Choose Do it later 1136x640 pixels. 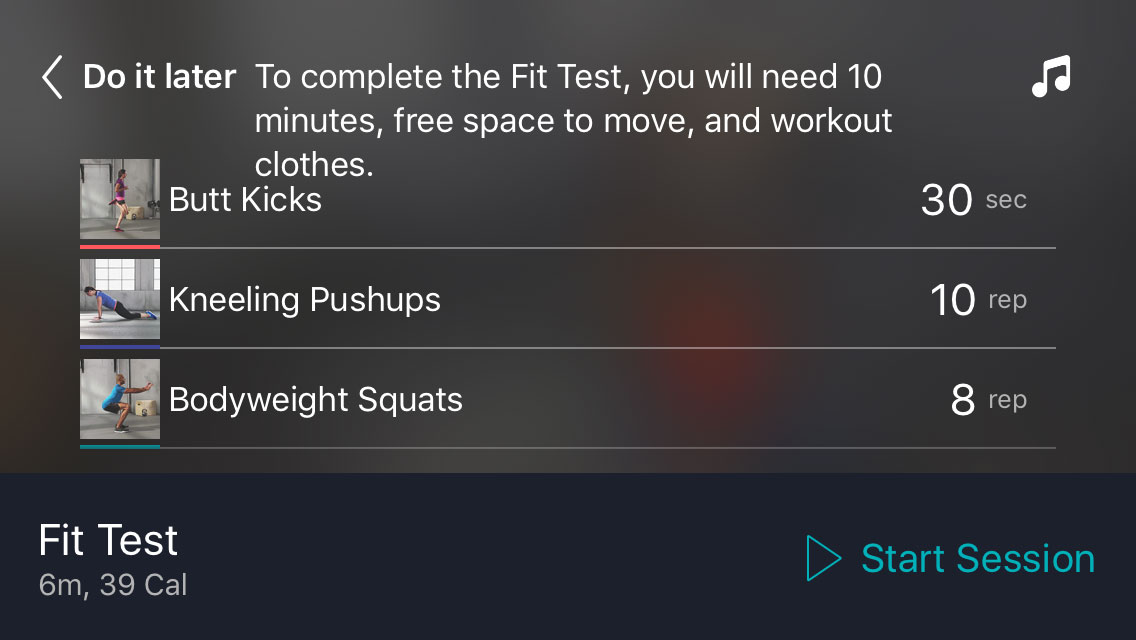(159, 77)
